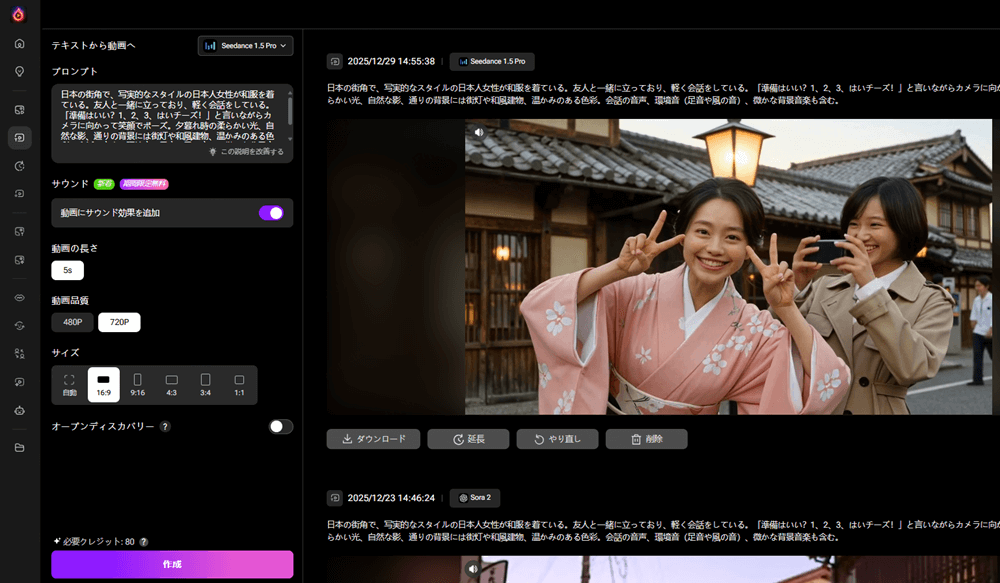
Task: Open the Seedance 1.5 Pro model dropdown
Action: [x=244, y=45]
